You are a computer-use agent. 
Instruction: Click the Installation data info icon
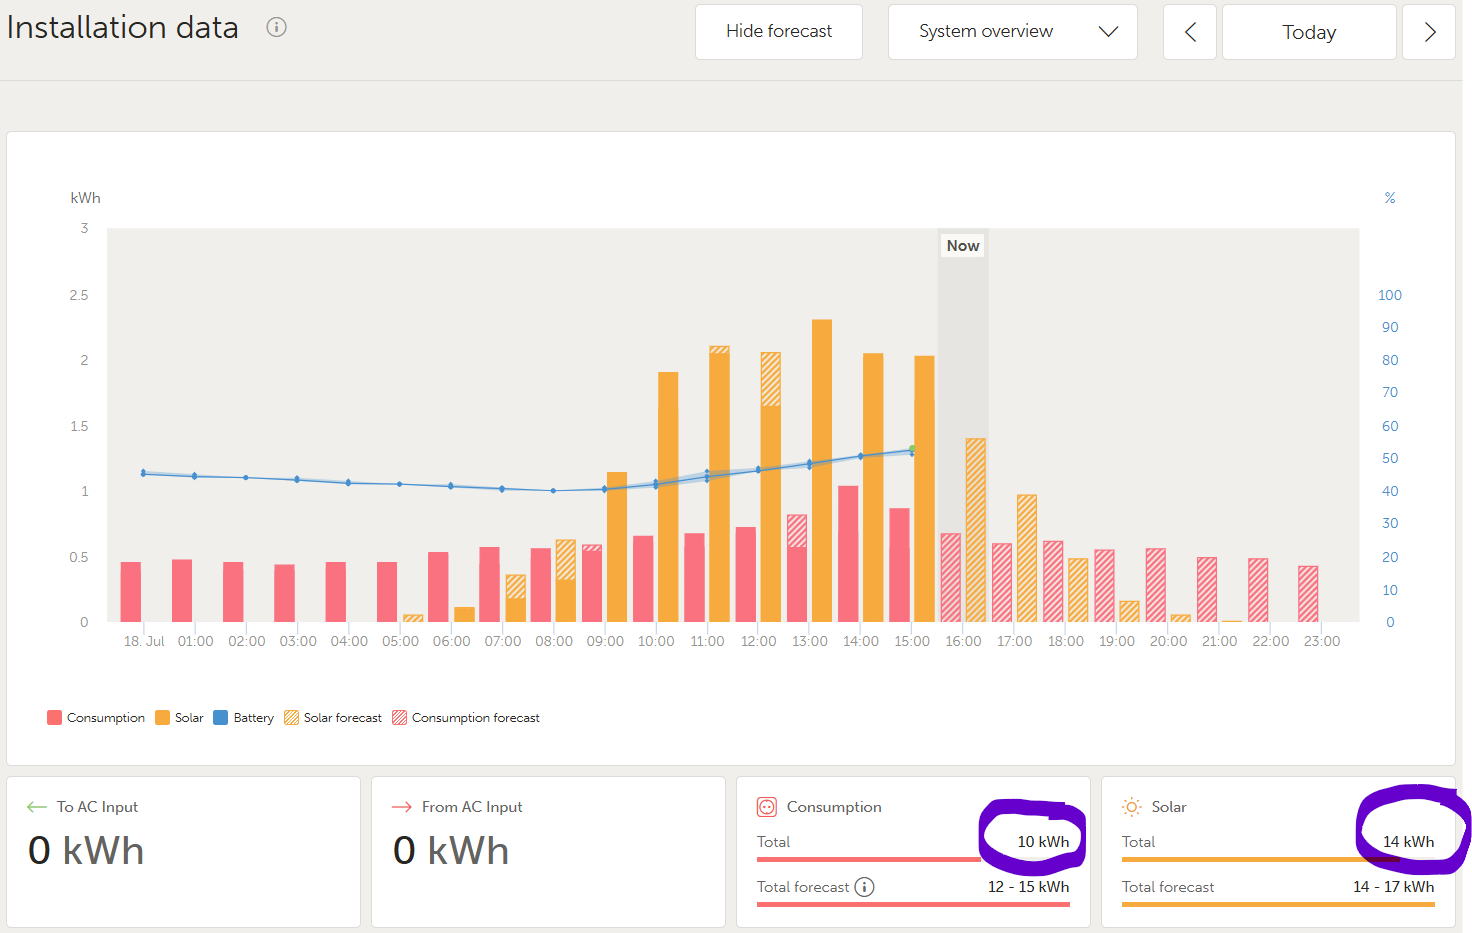tap(276, 28)
